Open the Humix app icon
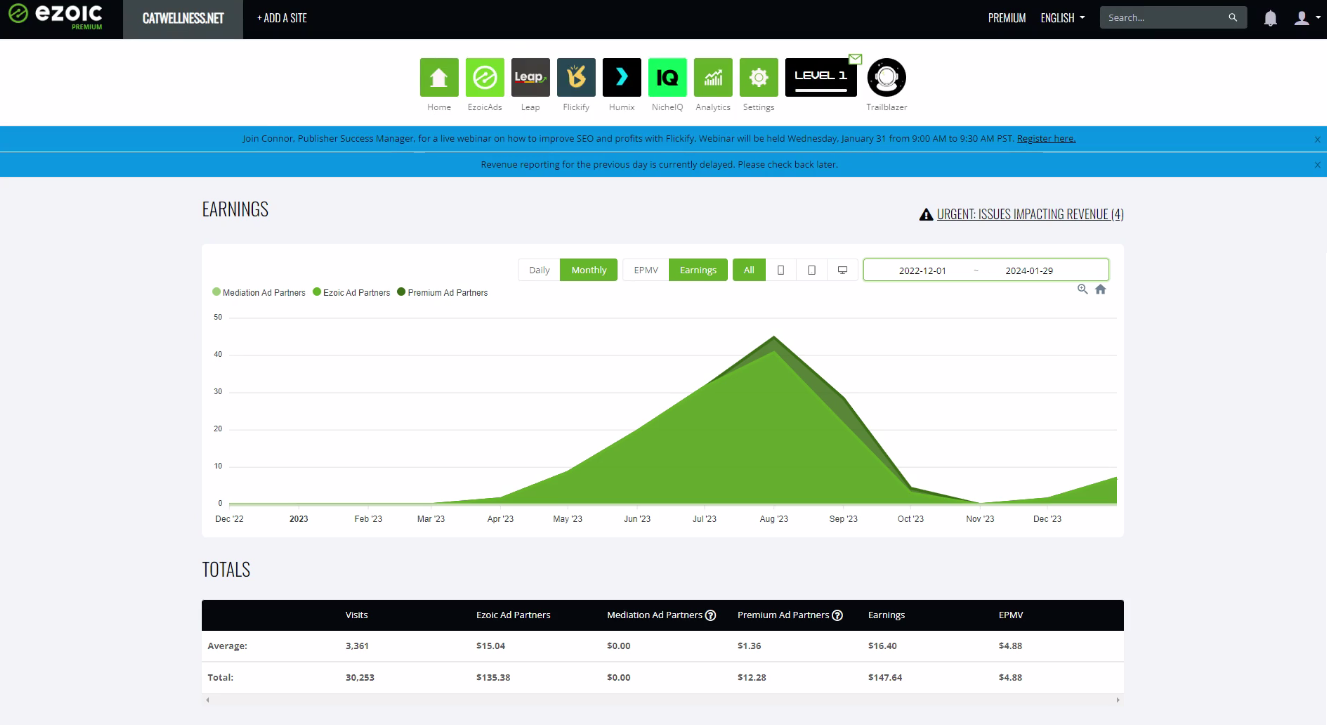The width and height of the screenshot is (1327, 726). tap(622, 77)
